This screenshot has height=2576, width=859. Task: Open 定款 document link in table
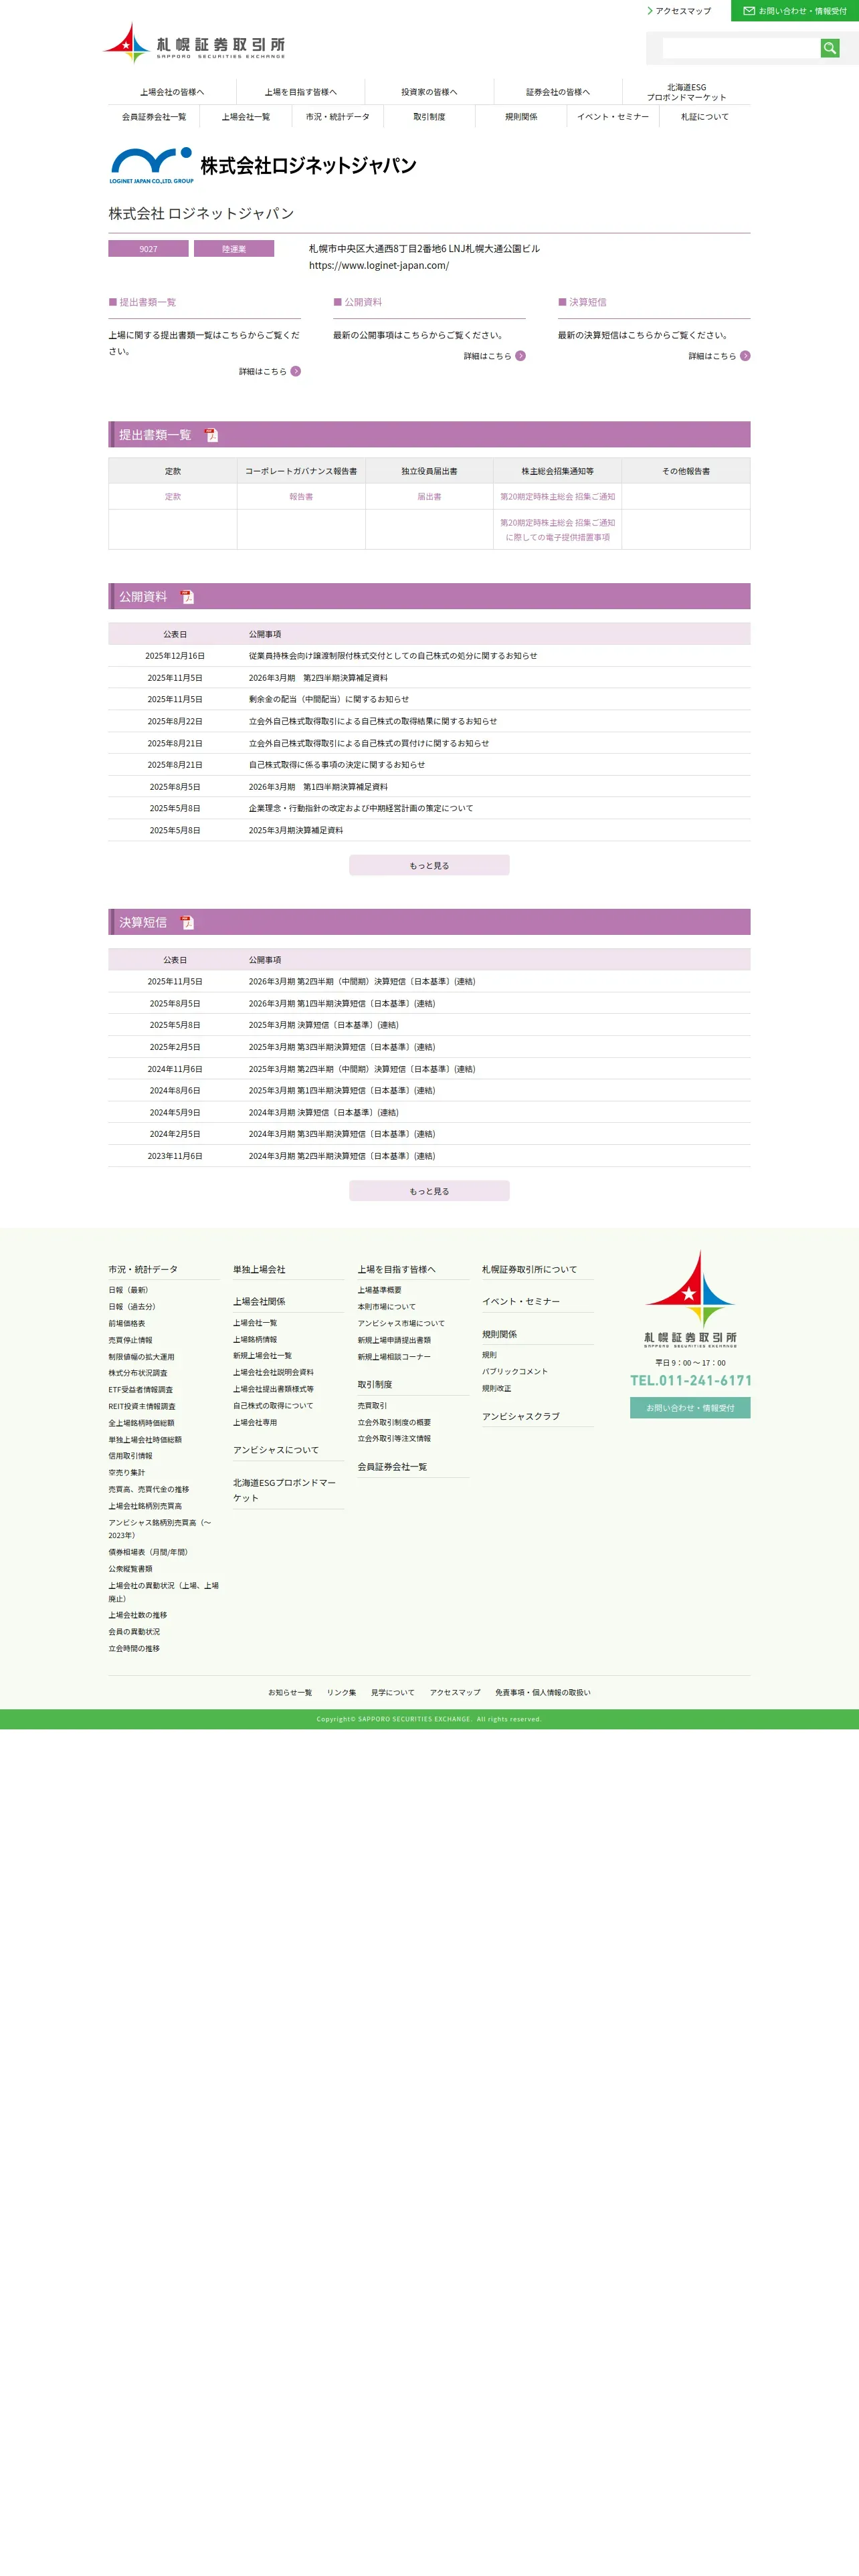click(x=173, y=497)
